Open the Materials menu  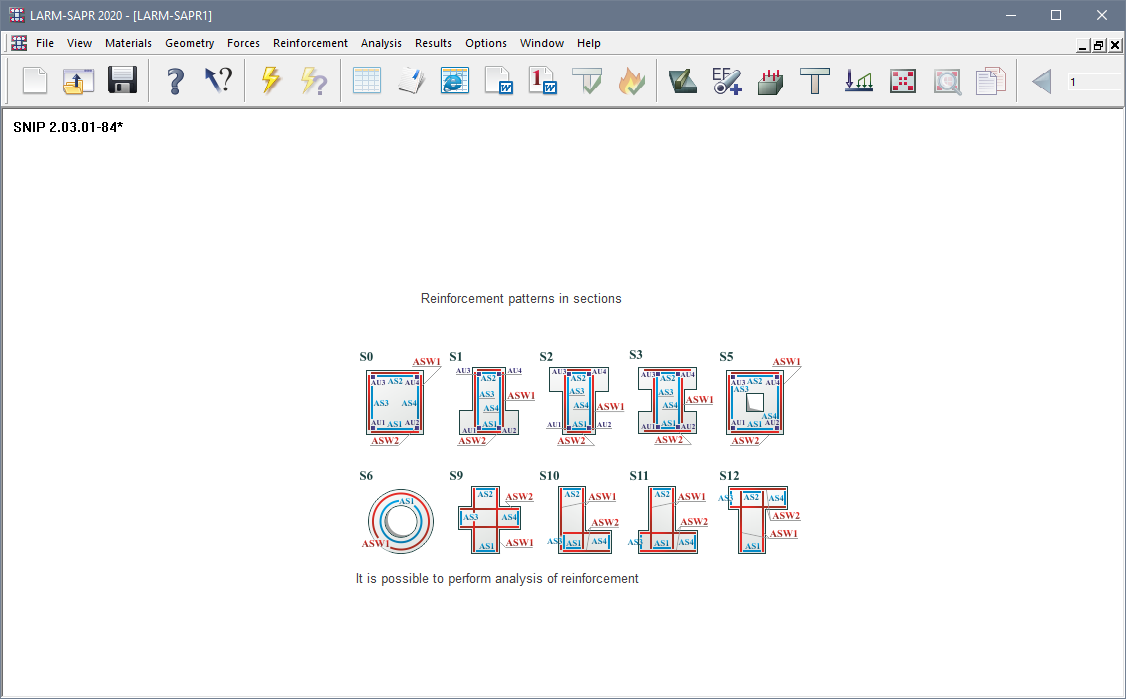[x=128, y=43]
